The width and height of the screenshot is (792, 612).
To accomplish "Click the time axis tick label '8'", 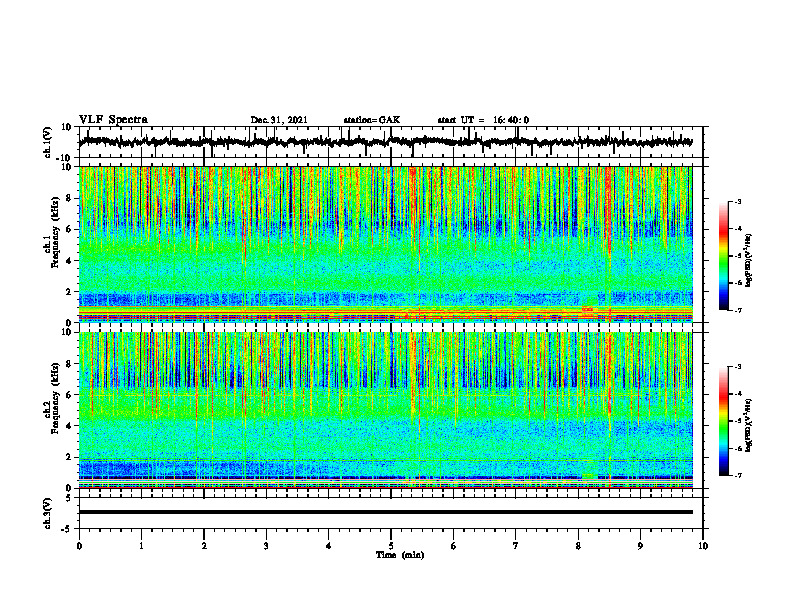I will tap(578, 546).
